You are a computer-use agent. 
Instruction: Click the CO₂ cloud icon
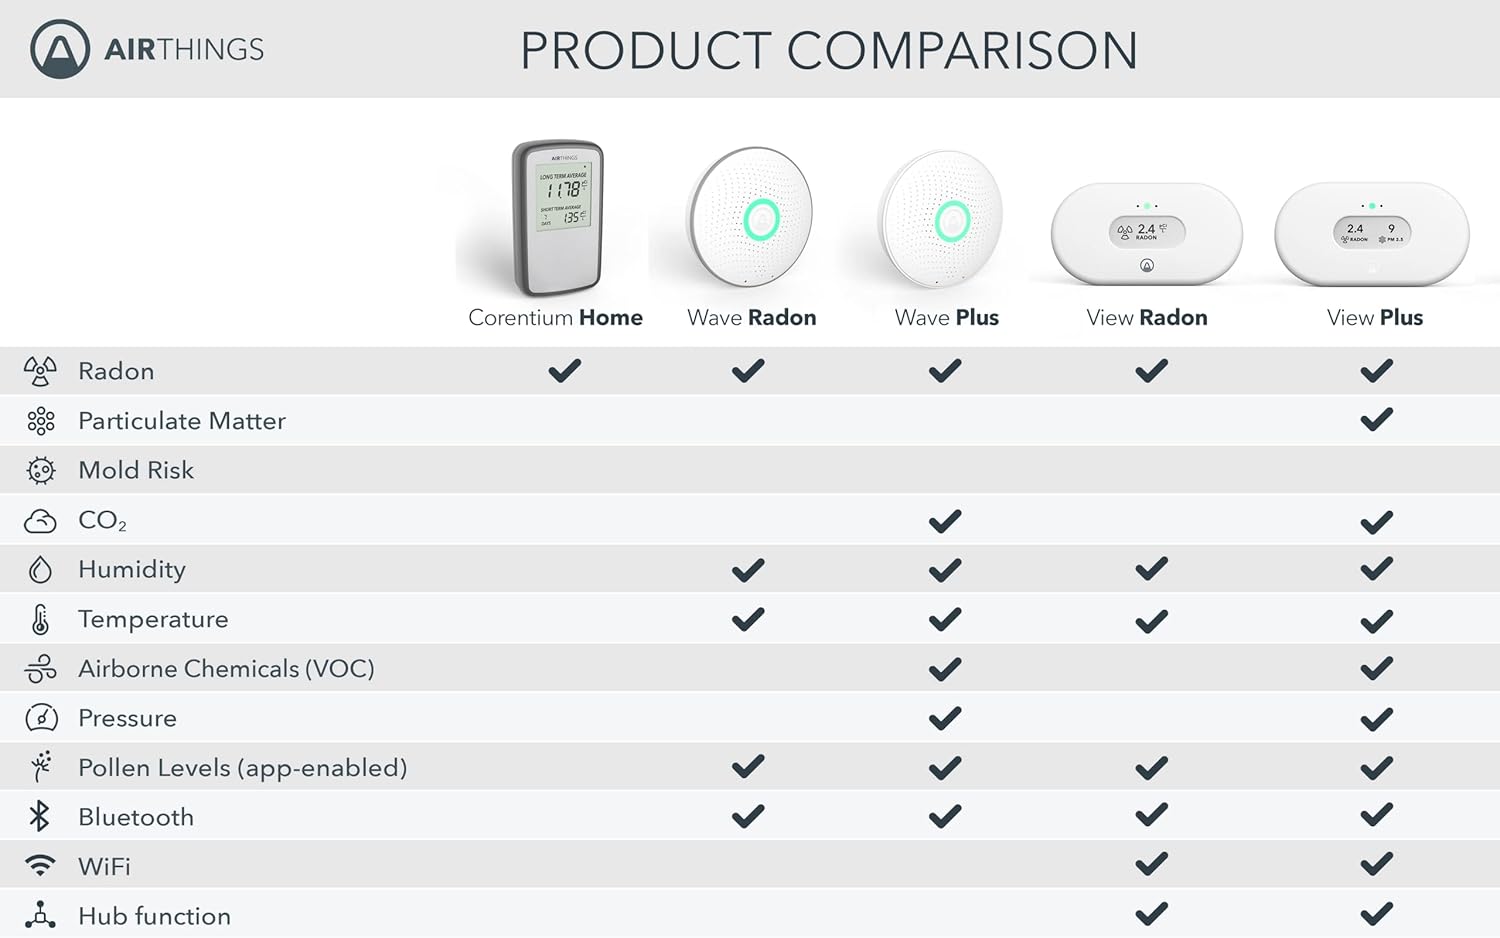coord(40,520)
